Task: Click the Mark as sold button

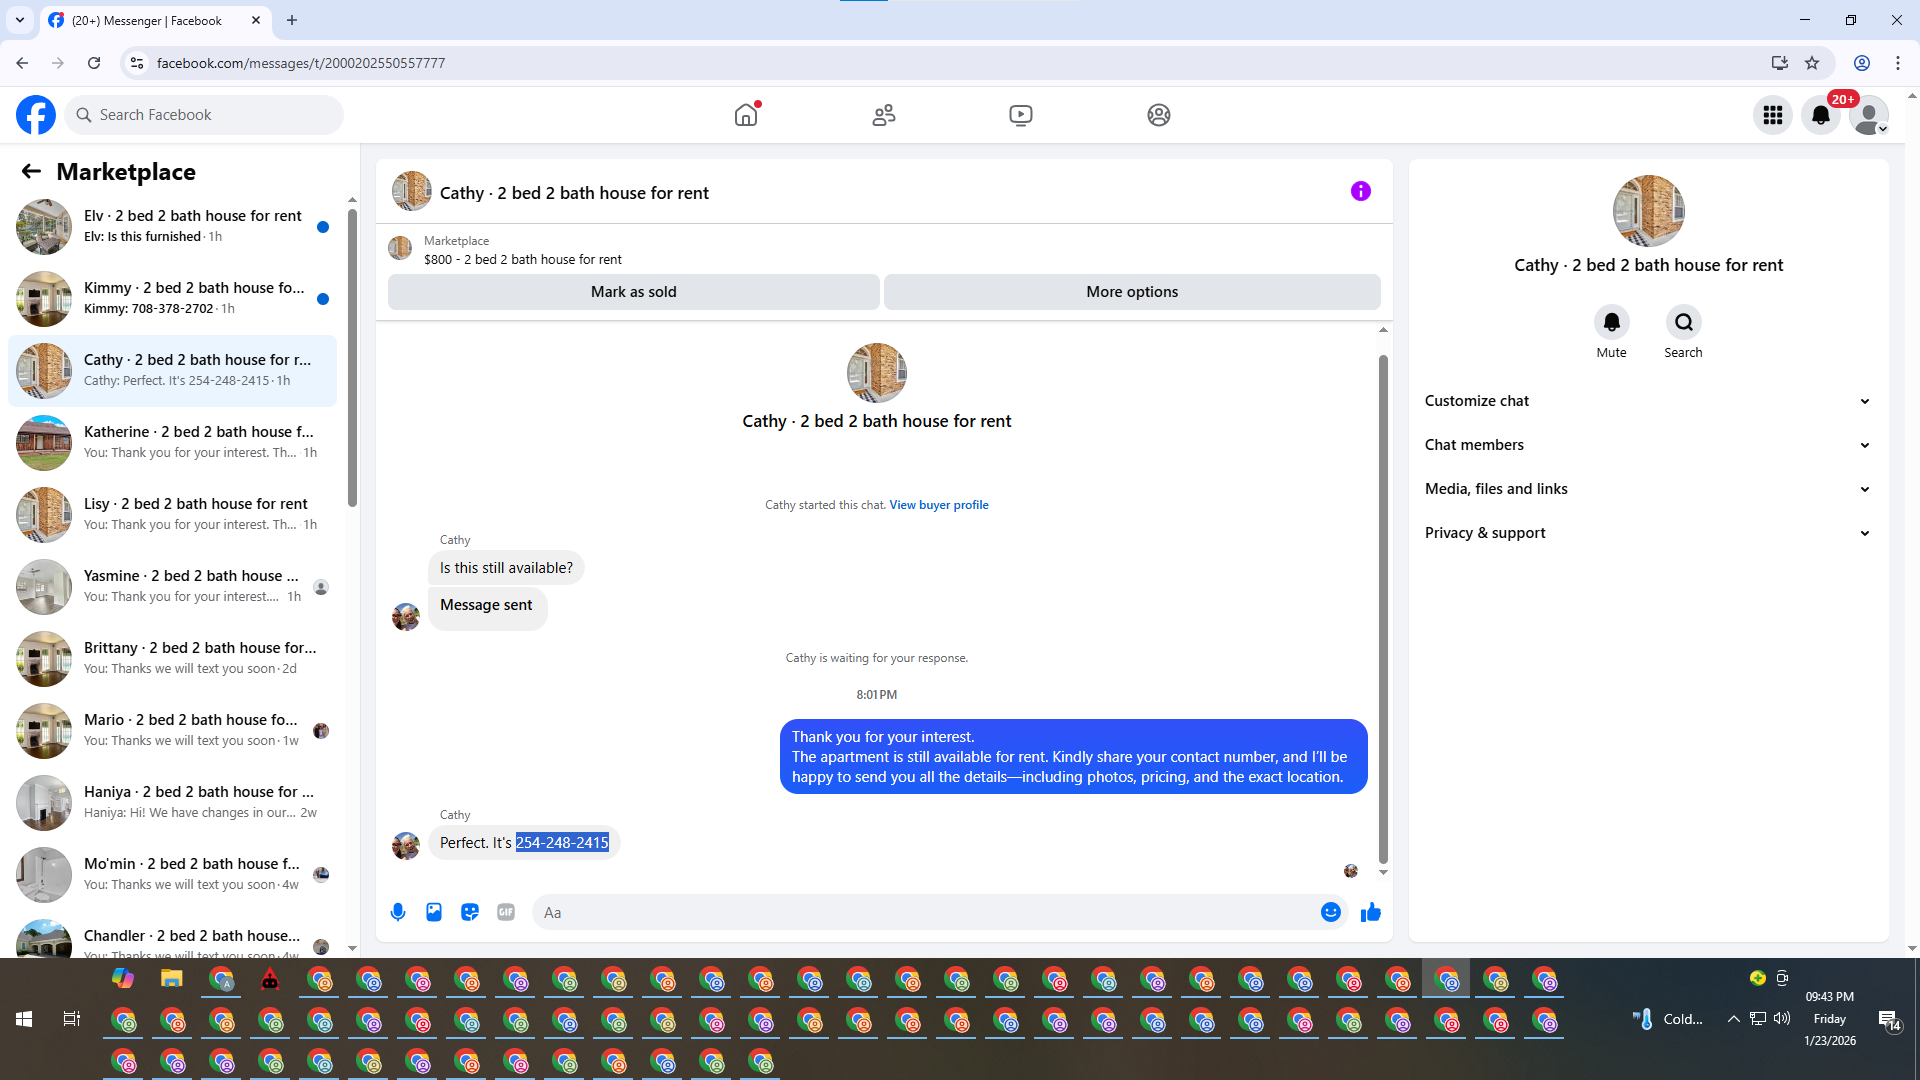Action: [x=633, y=292]
